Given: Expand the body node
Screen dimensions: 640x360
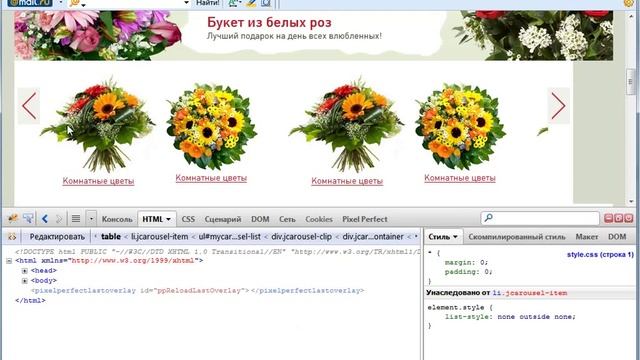Looking at the screenshot, I should pos(24,281).
